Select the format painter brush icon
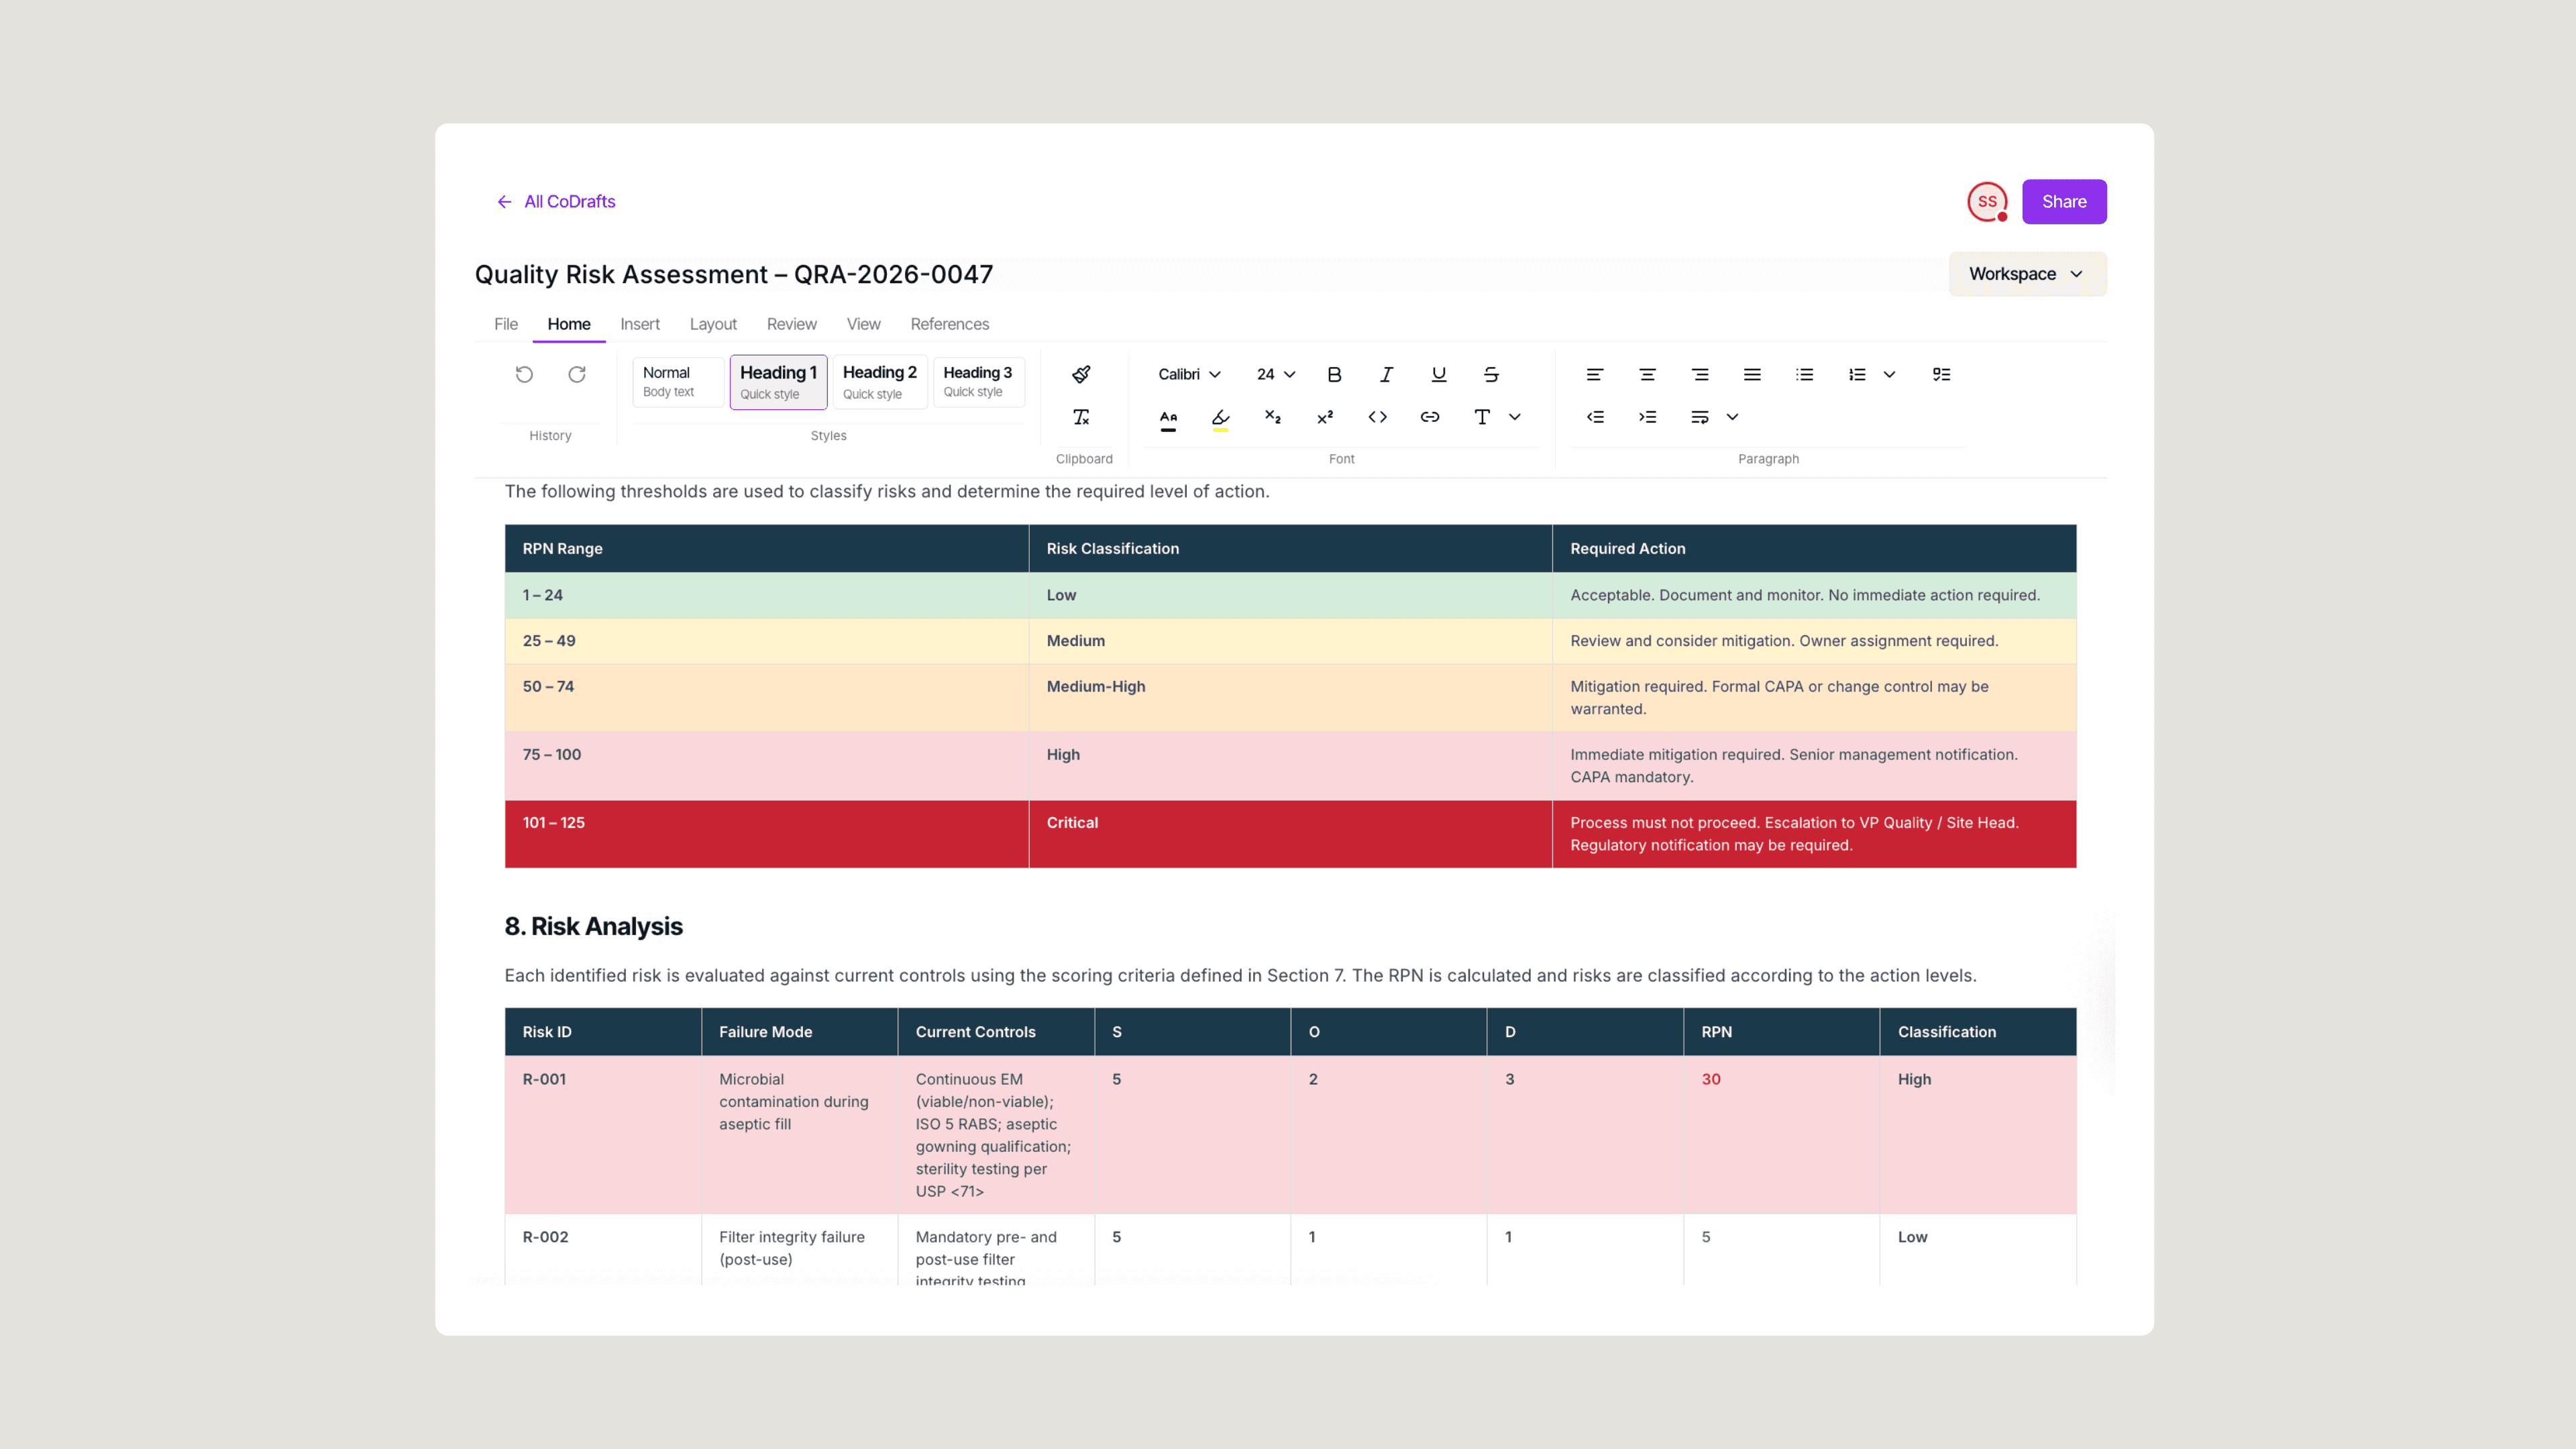 (1081, 374)
